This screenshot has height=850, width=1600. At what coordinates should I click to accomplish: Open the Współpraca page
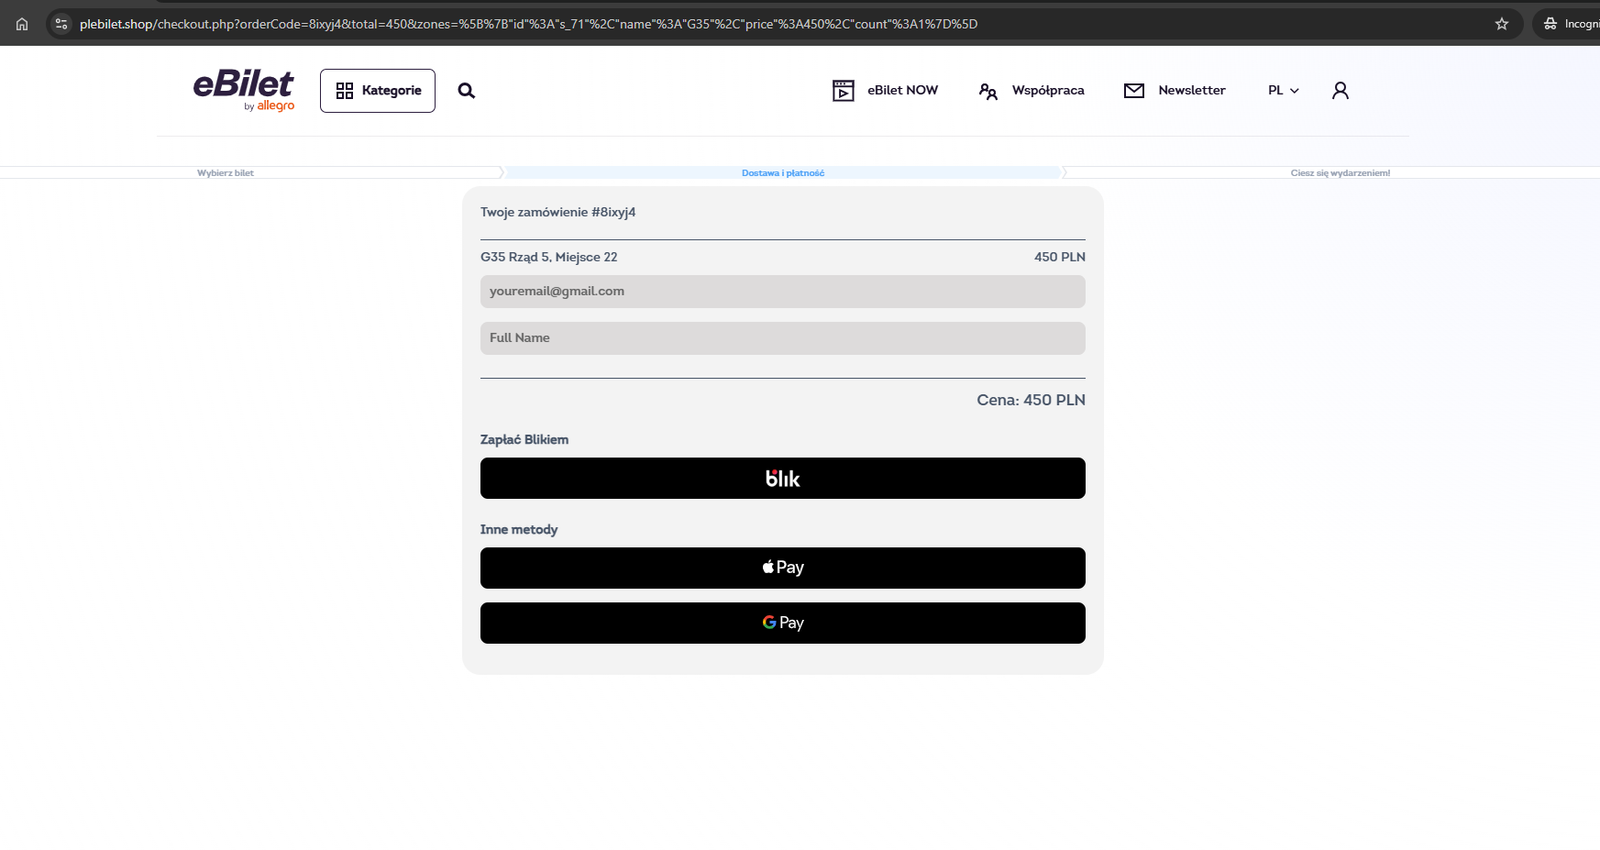tap(1047, 90)
